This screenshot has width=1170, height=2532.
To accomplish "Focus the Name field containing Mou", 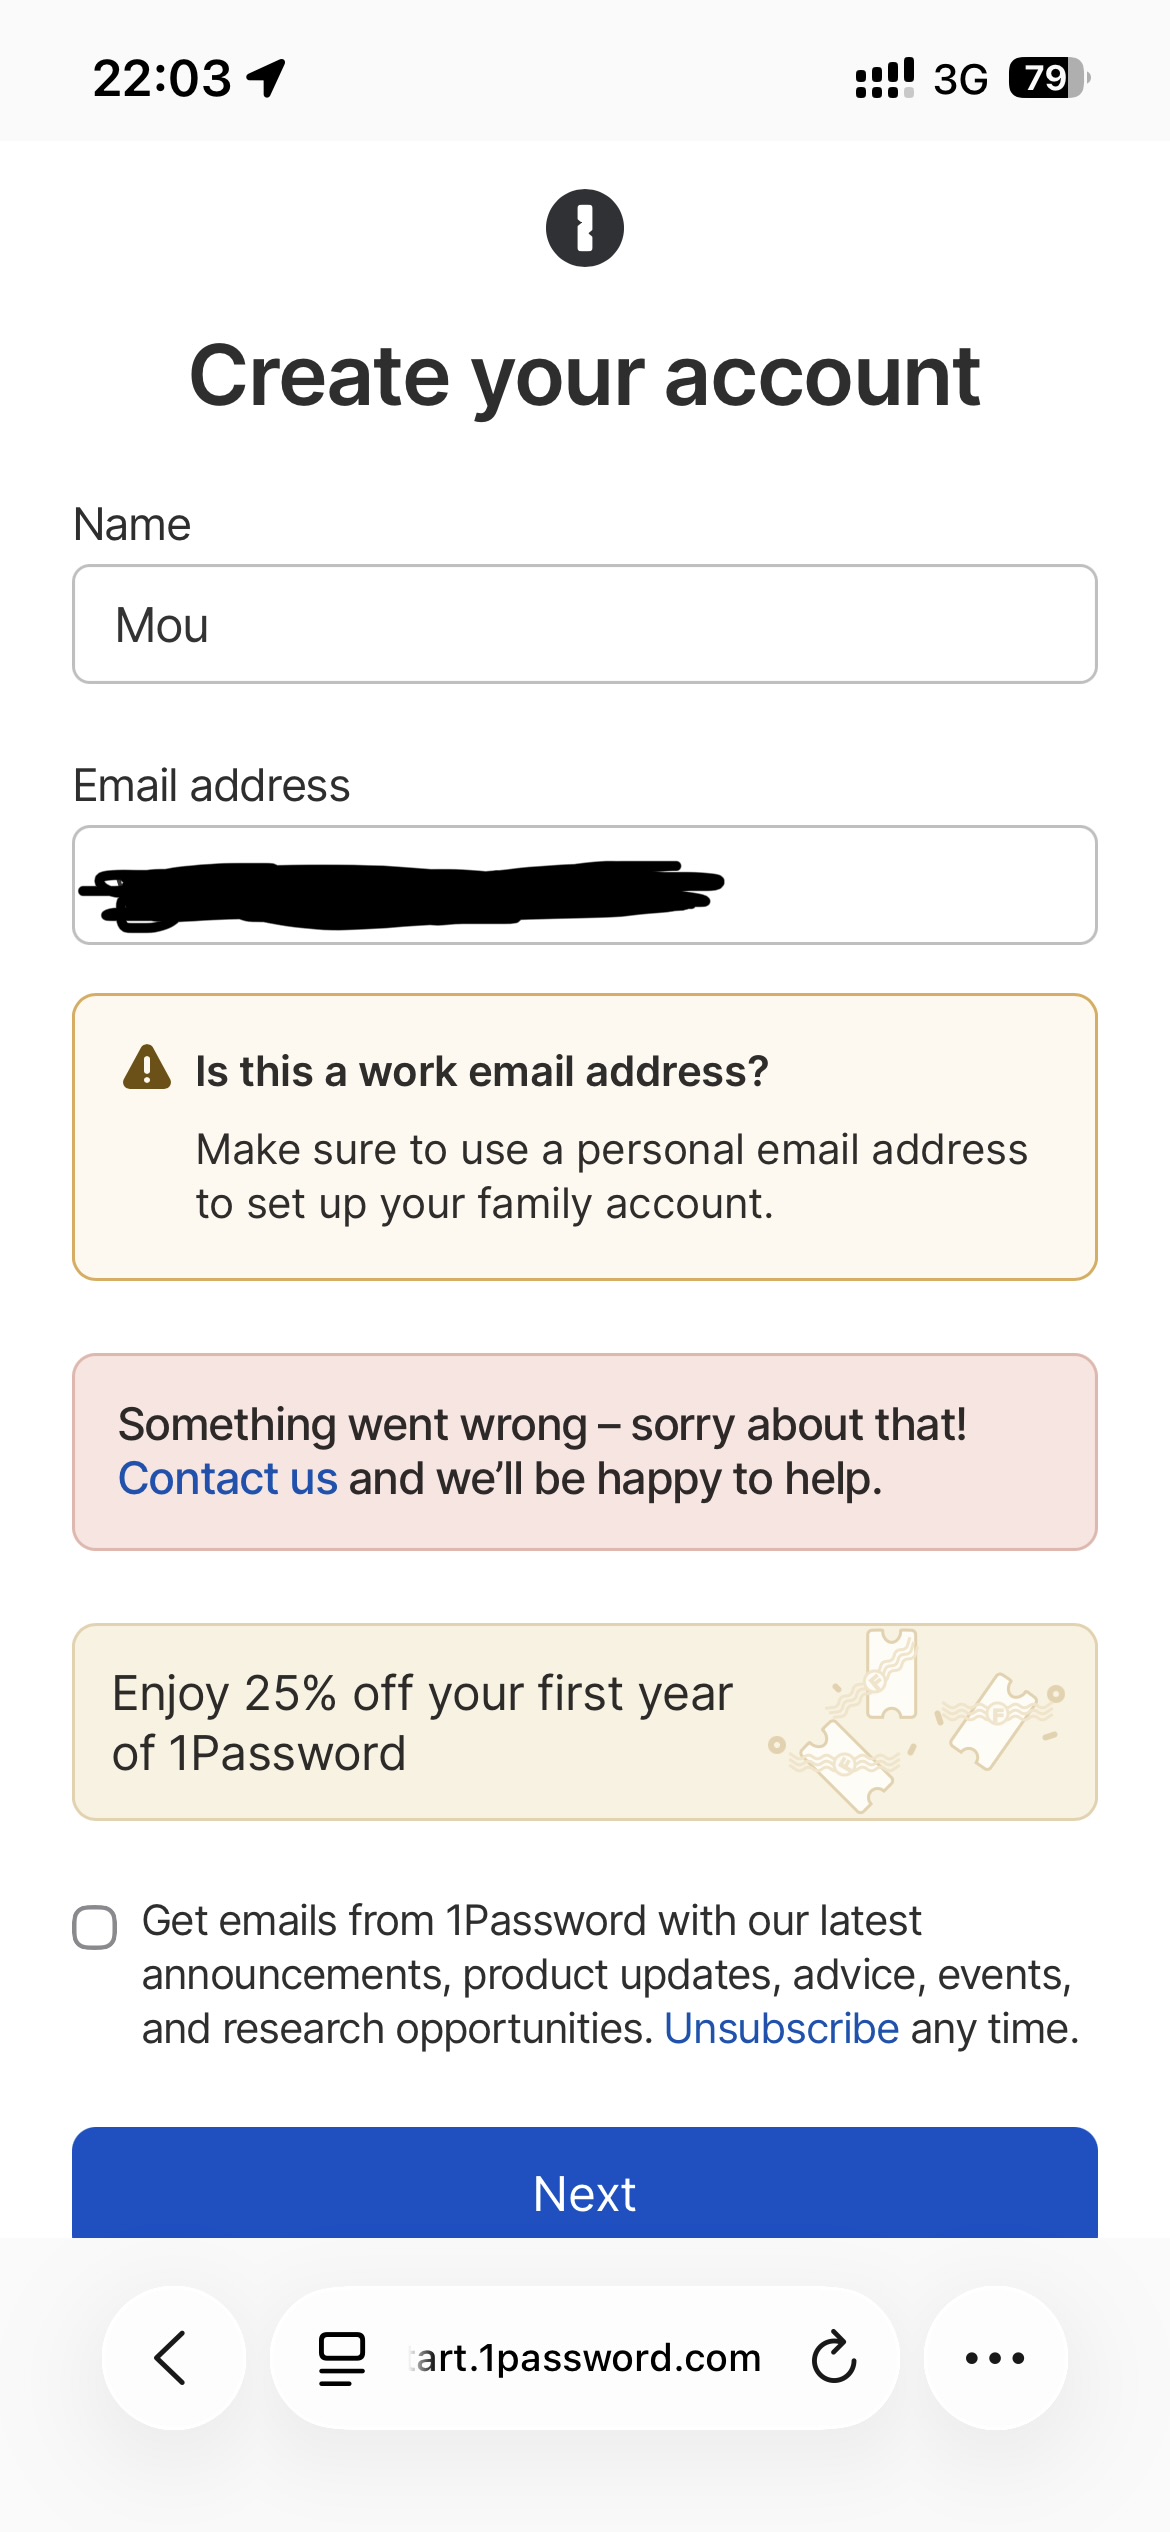I will [x=585, y=625].
